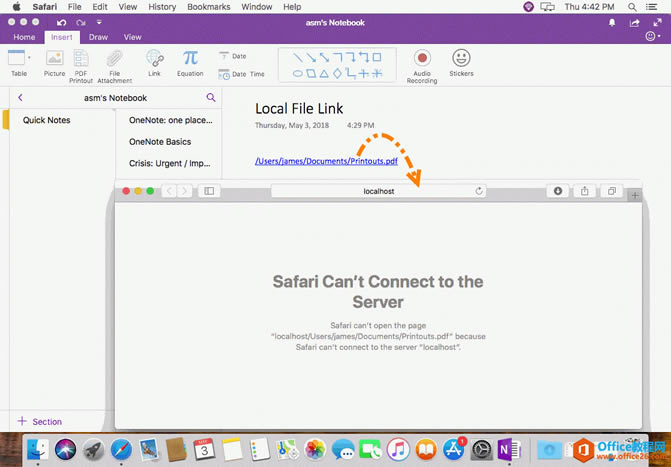Select the triangle shape
The image size is (671, 467).
pyautogui.click(x=324, y=74)
